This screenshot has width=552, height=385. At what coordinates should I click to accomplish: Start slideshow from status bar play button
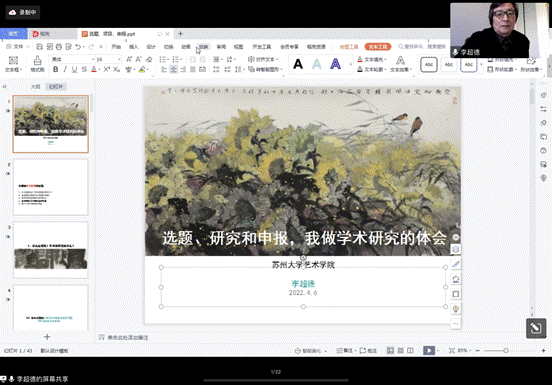pyautogui.click(x=429, y=351)
